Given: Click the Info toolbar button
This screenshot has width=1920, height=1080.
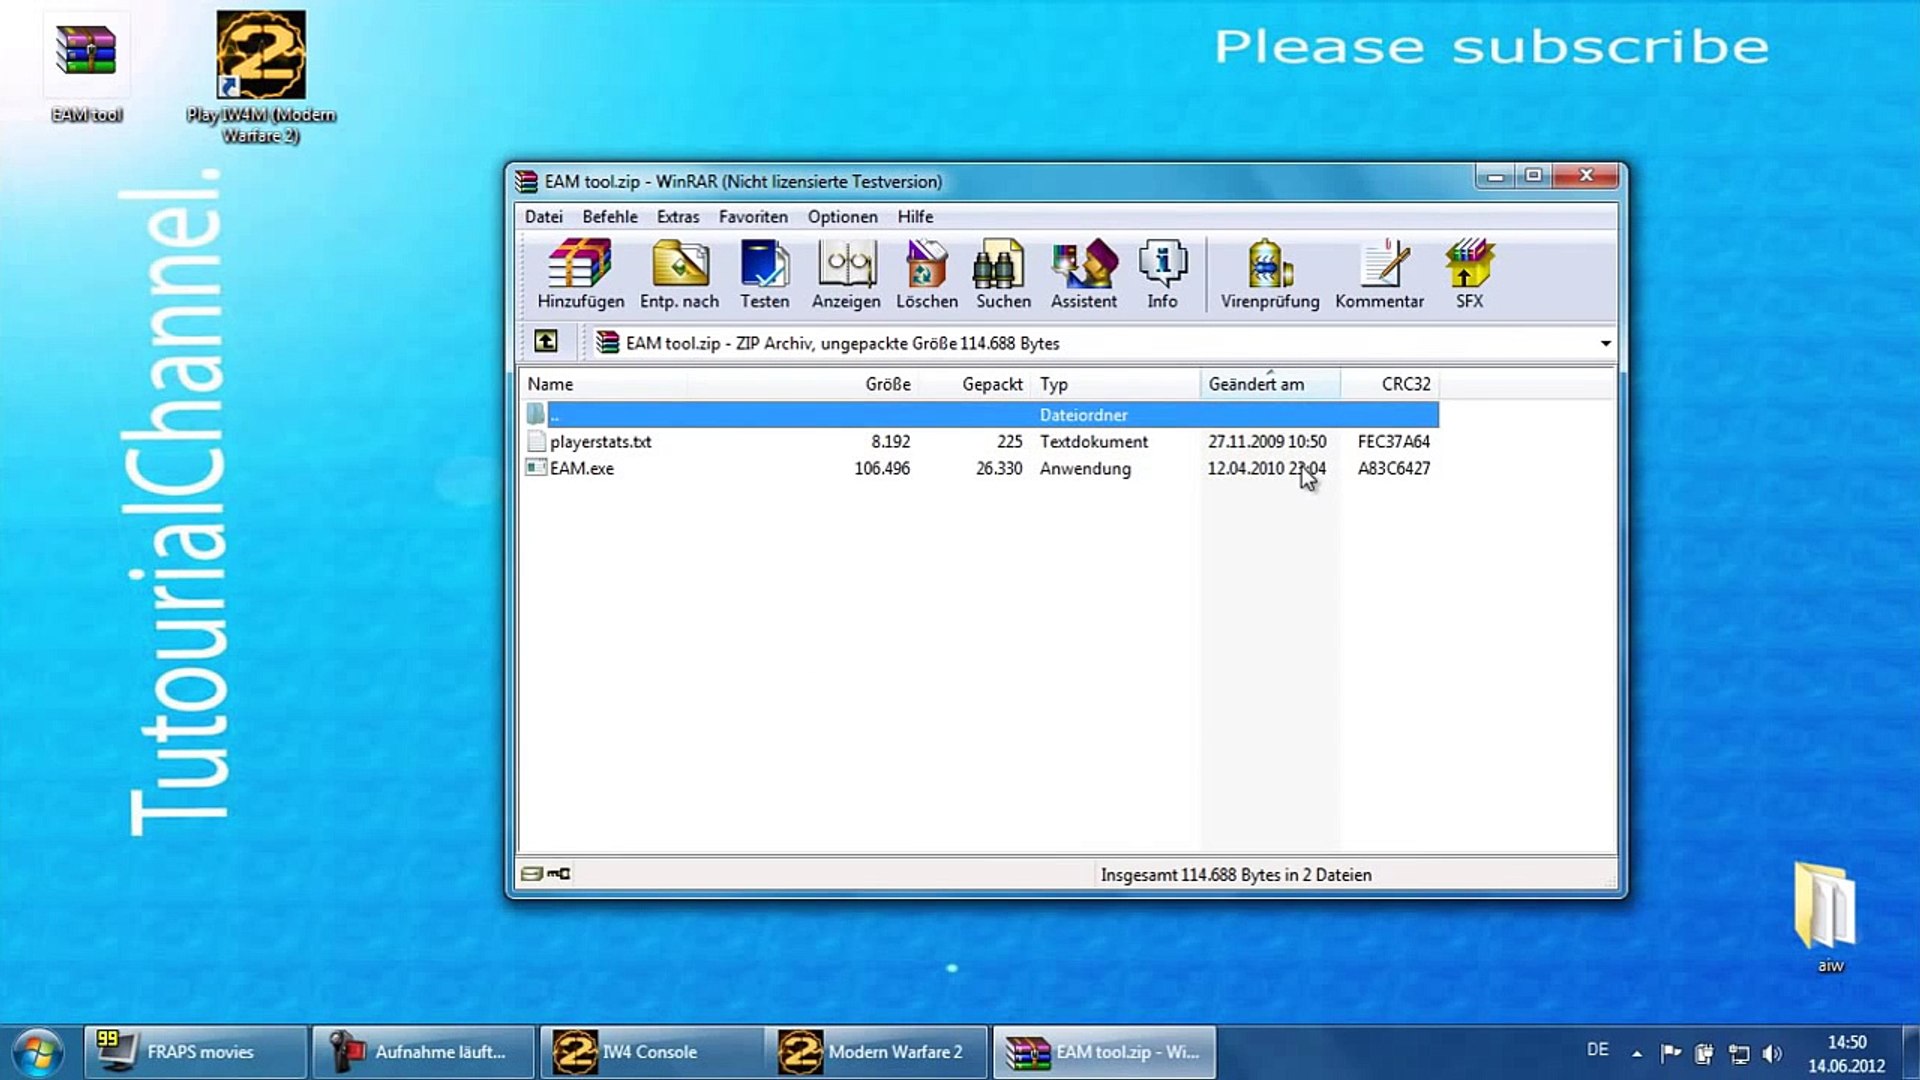Looking at the screenshot, I should [x=1160, y=273].
